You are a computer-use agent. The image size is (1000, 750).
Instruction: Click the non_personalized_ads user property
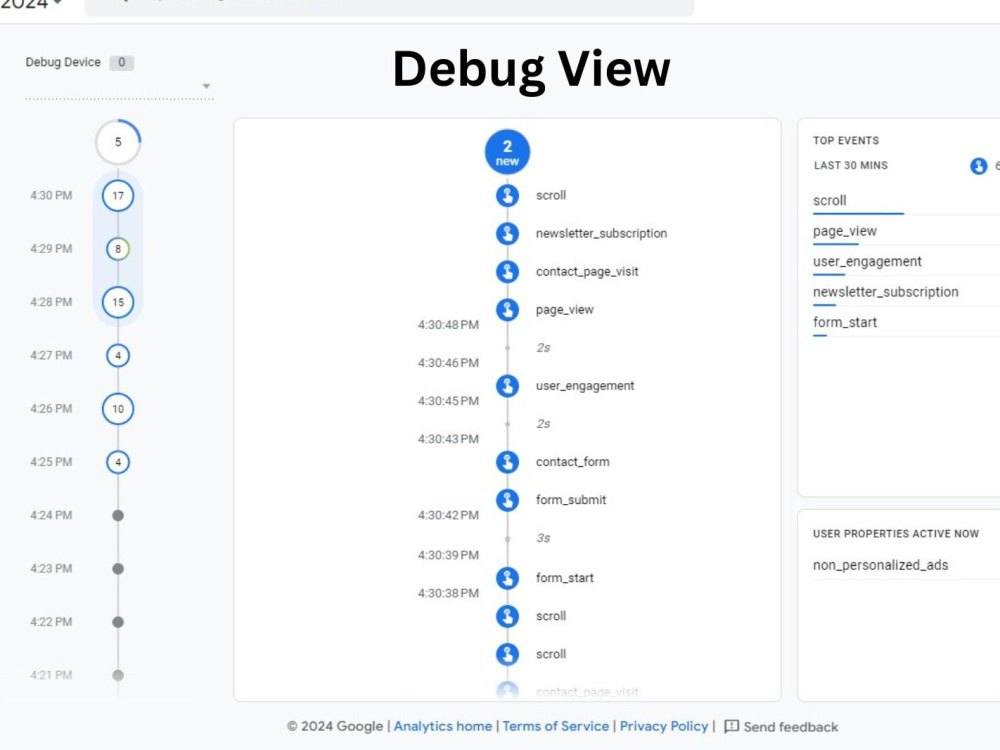pos(880,565)
